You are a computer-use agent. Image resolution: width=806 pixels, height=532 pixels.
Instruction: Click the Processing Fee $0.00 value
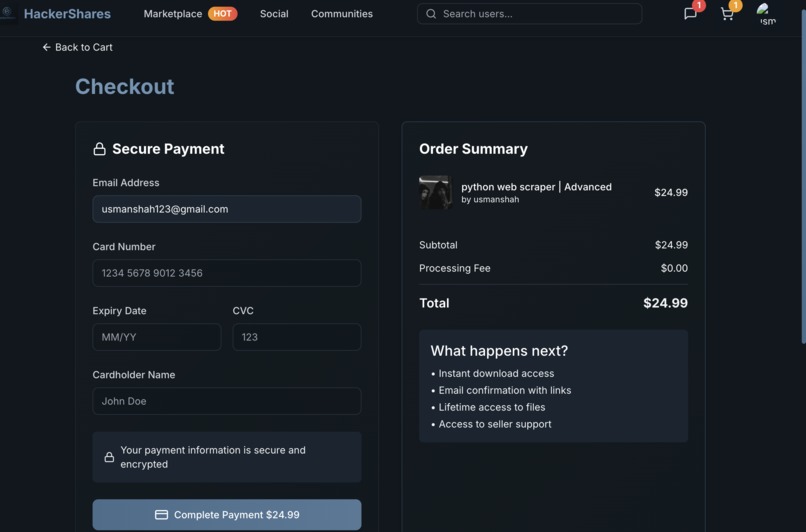674,268
